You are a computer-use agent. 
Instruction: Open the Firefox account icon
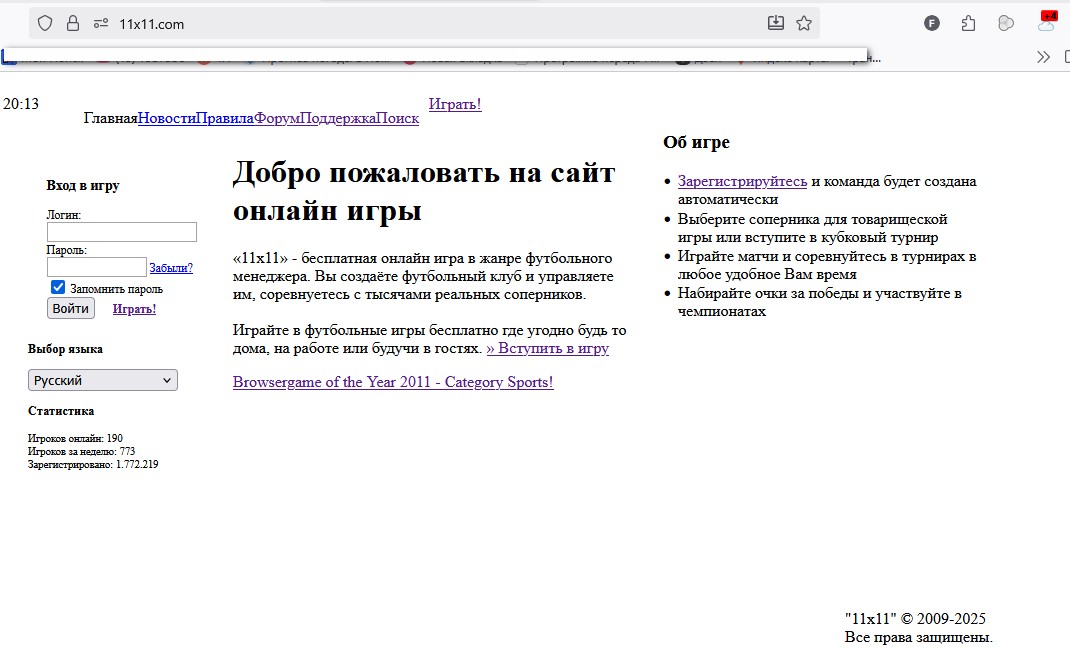(x=932, y=23)
